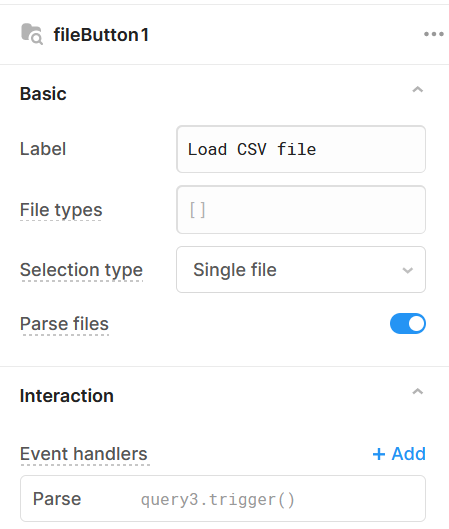Viewport: 449px width, 529px height.
Task: Collapse the Basic section chevron
Action: (418, 90)
